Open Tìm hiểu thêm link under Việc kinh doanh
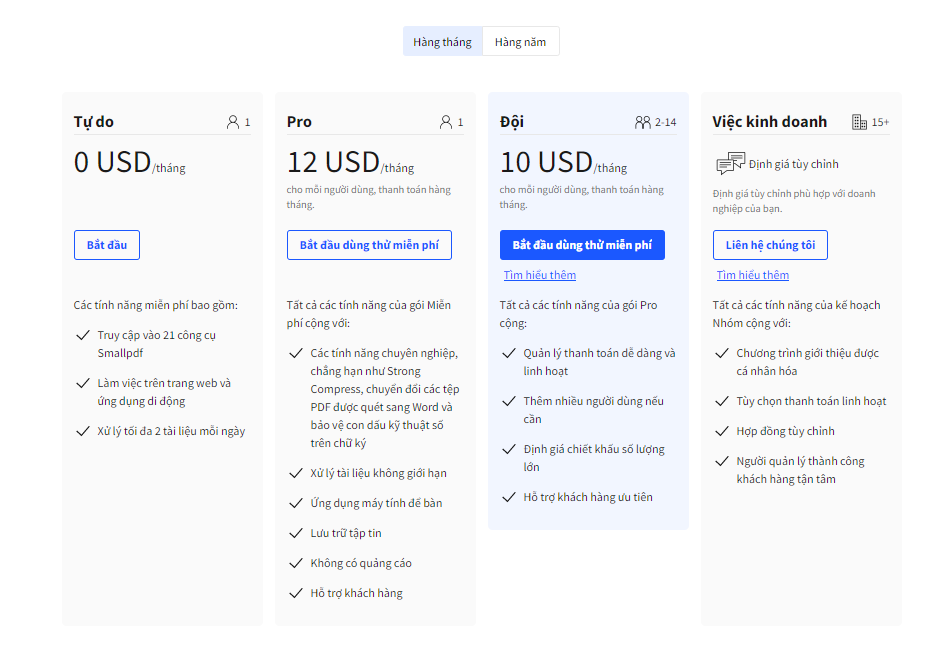Image resolution: width=944 pixels, height=655 pixels. point(752,275)
